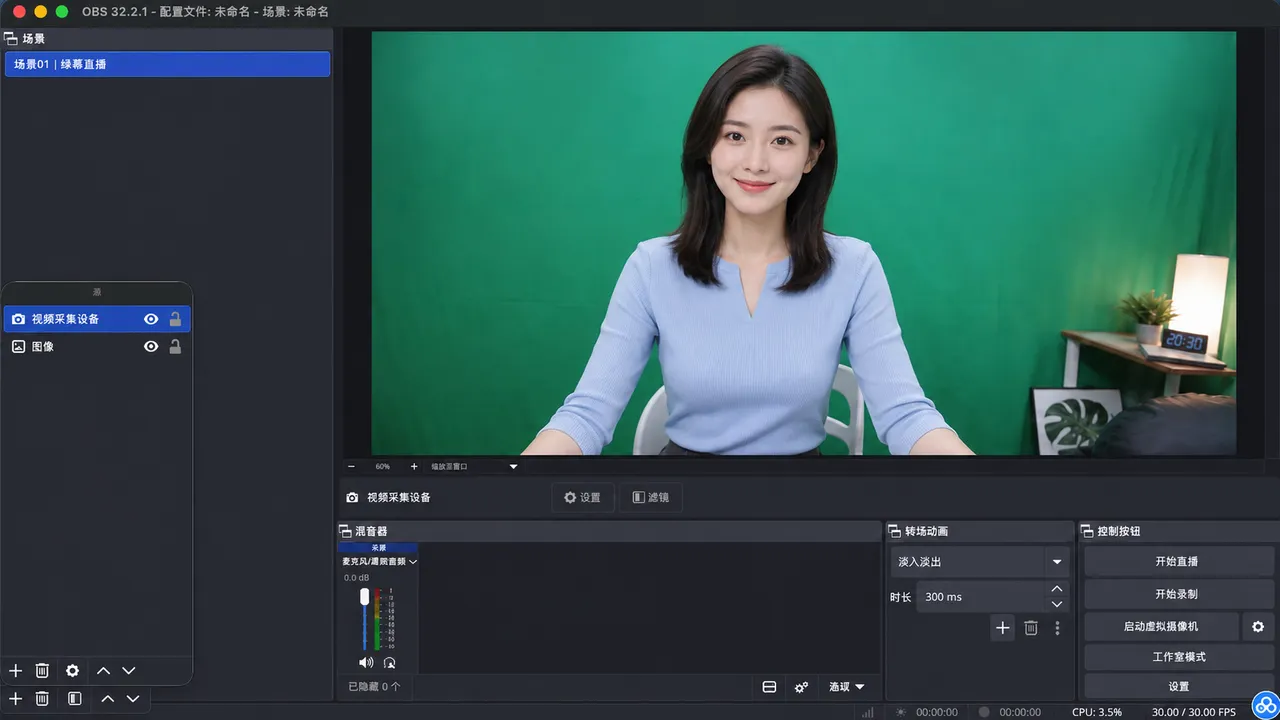The height and width of the screenshot is (720, 1280).
Task: Click the 开始直播 button
Action: tap(1179, 562)
